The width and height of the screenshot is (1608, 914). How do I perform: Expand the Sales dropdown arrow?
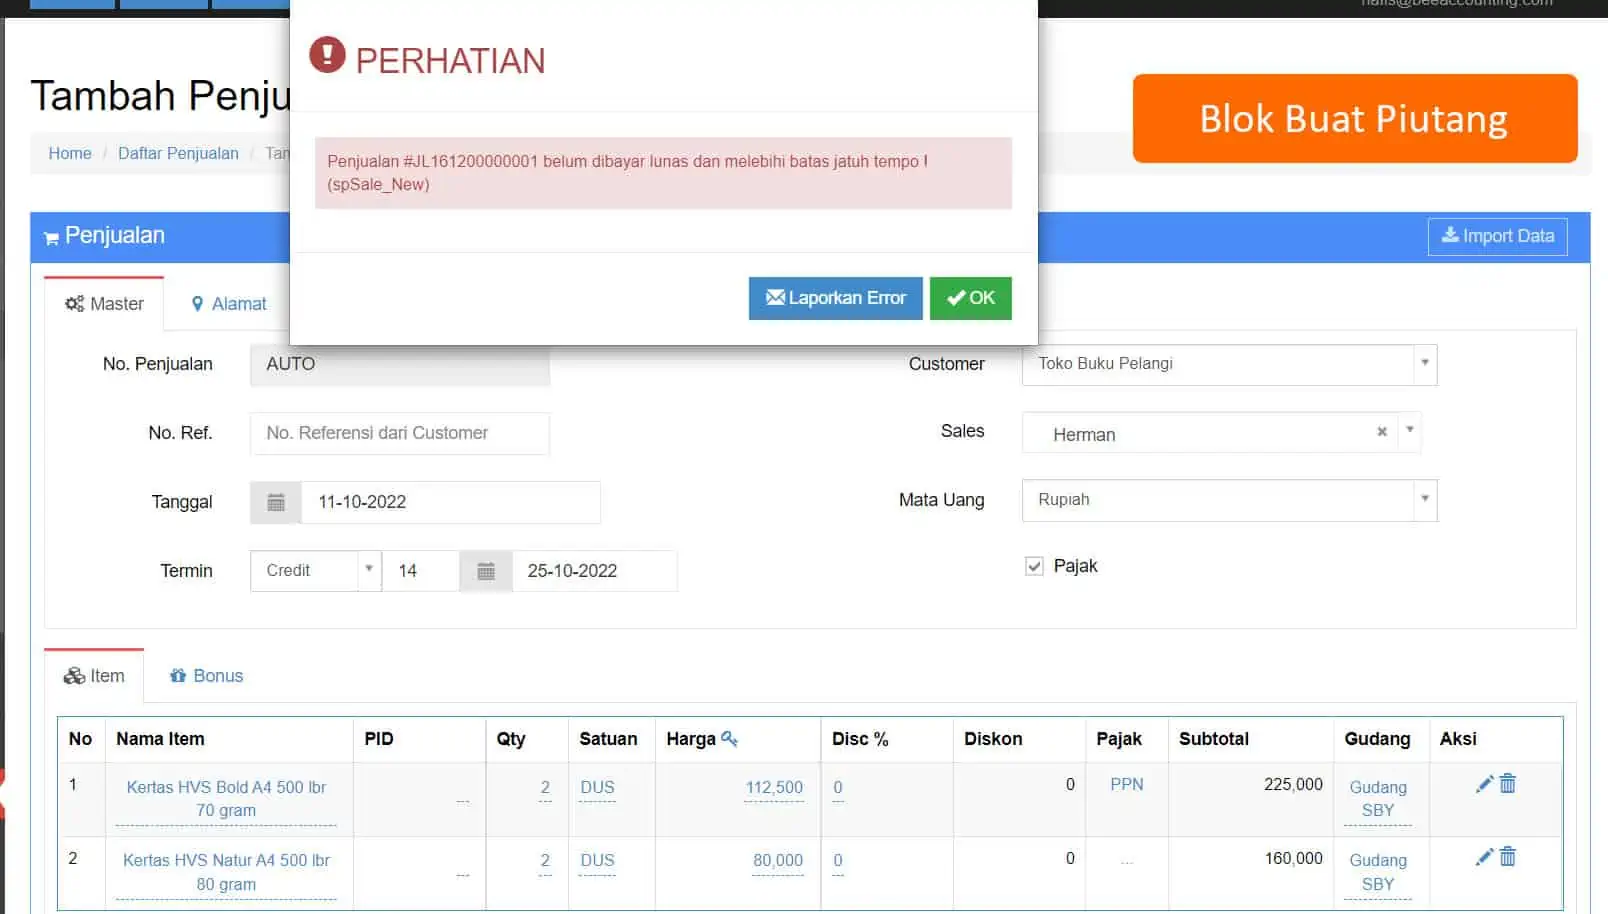pos(1409,431)
